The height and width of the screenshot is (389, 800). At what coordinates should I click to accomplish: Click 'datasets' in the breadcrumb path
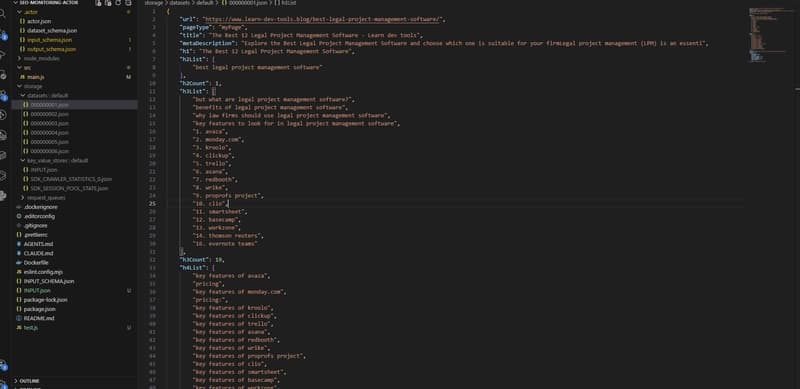[x=179, y=3]
